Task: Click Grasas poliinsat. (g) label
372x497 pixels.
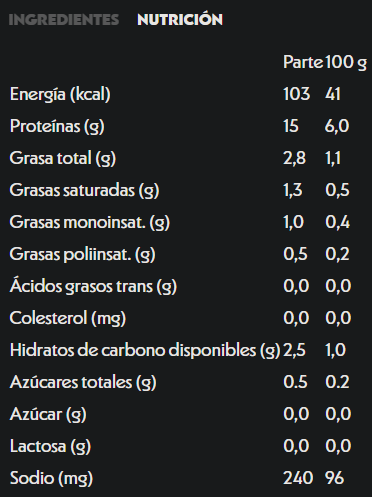Action: point(82,254)
